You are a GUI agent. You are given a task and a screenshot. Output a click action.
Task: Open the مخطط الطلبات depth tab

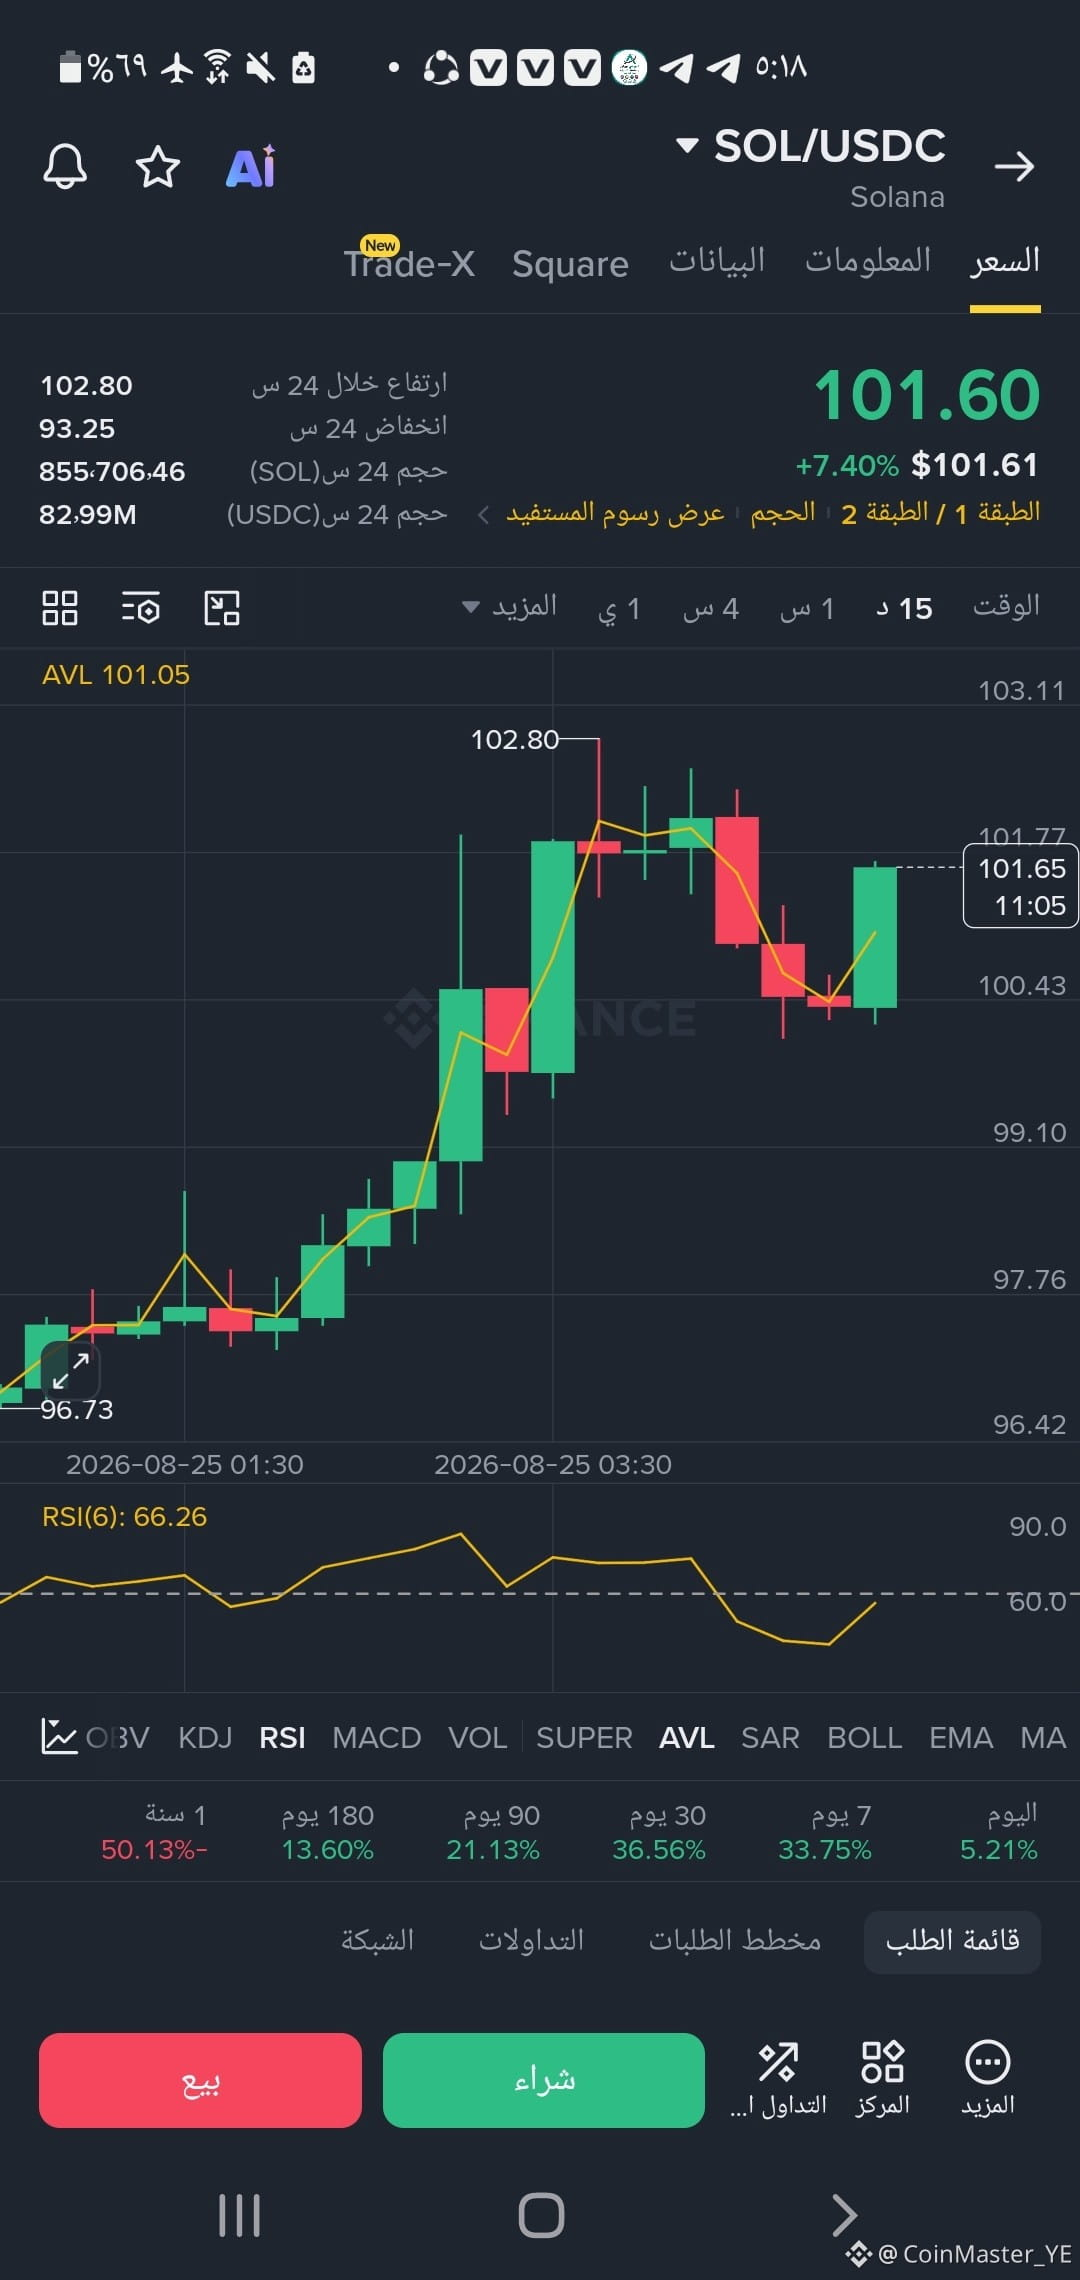(735, 1941)
